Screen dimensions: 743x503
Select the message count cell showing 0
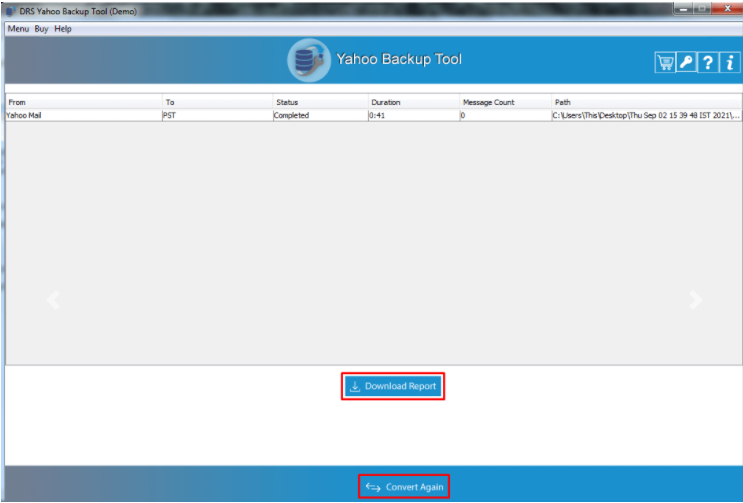click(506, 115)
